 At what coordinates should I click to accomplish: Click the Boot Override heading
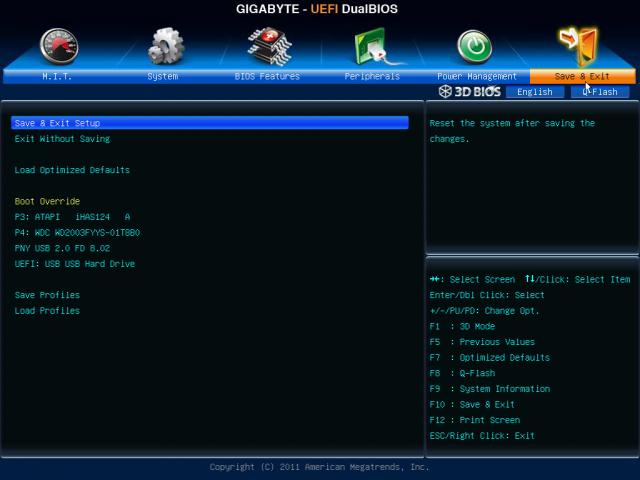point(47,201)
